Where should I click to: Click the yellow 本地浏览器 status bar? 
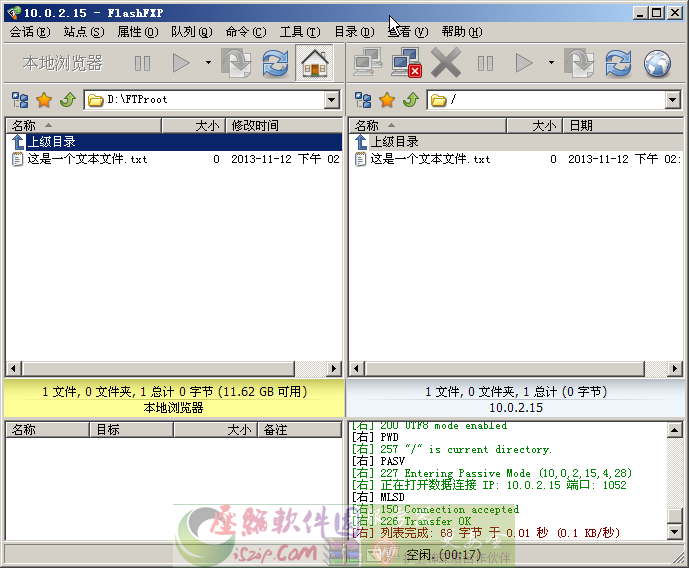pos(174,399)
